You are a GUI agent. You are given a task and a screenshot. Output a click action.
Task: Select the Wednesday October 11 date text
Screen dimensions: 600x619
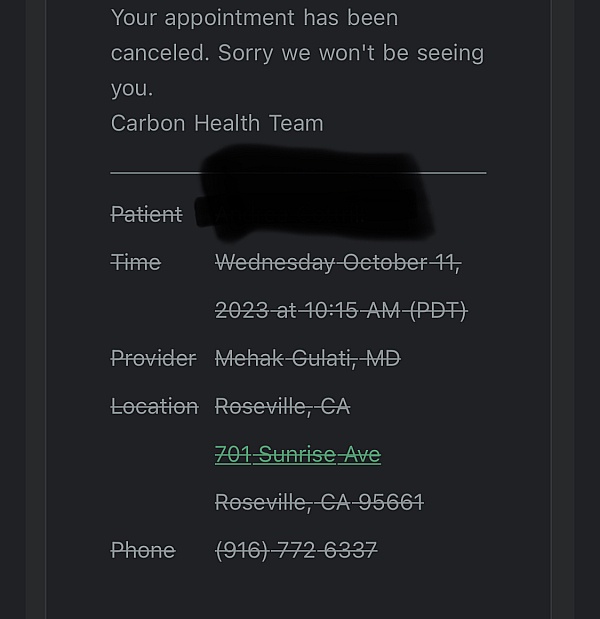337,263
